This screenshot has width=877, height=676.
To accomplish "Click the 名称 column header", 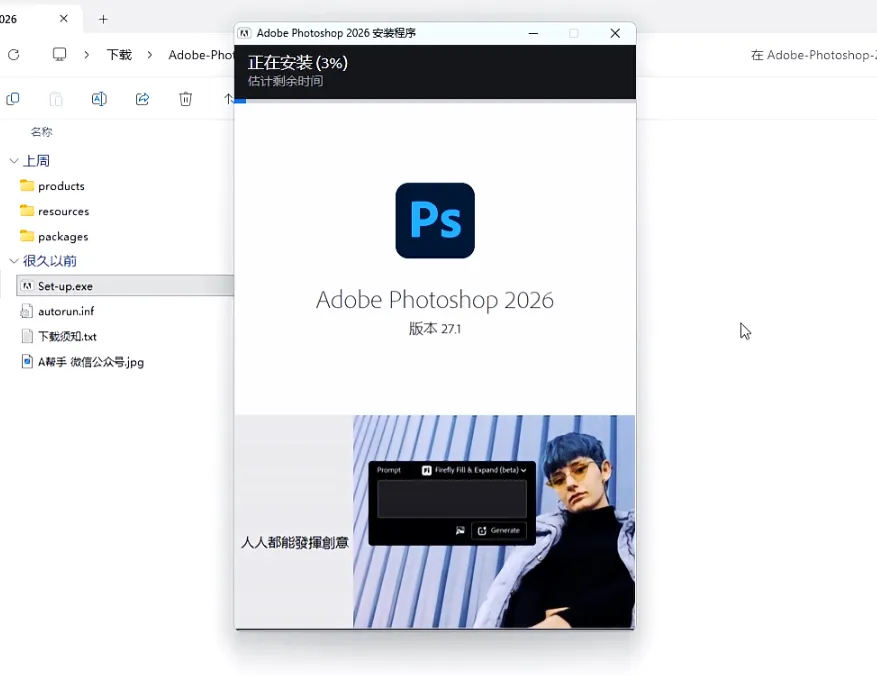I will (41, 132).
